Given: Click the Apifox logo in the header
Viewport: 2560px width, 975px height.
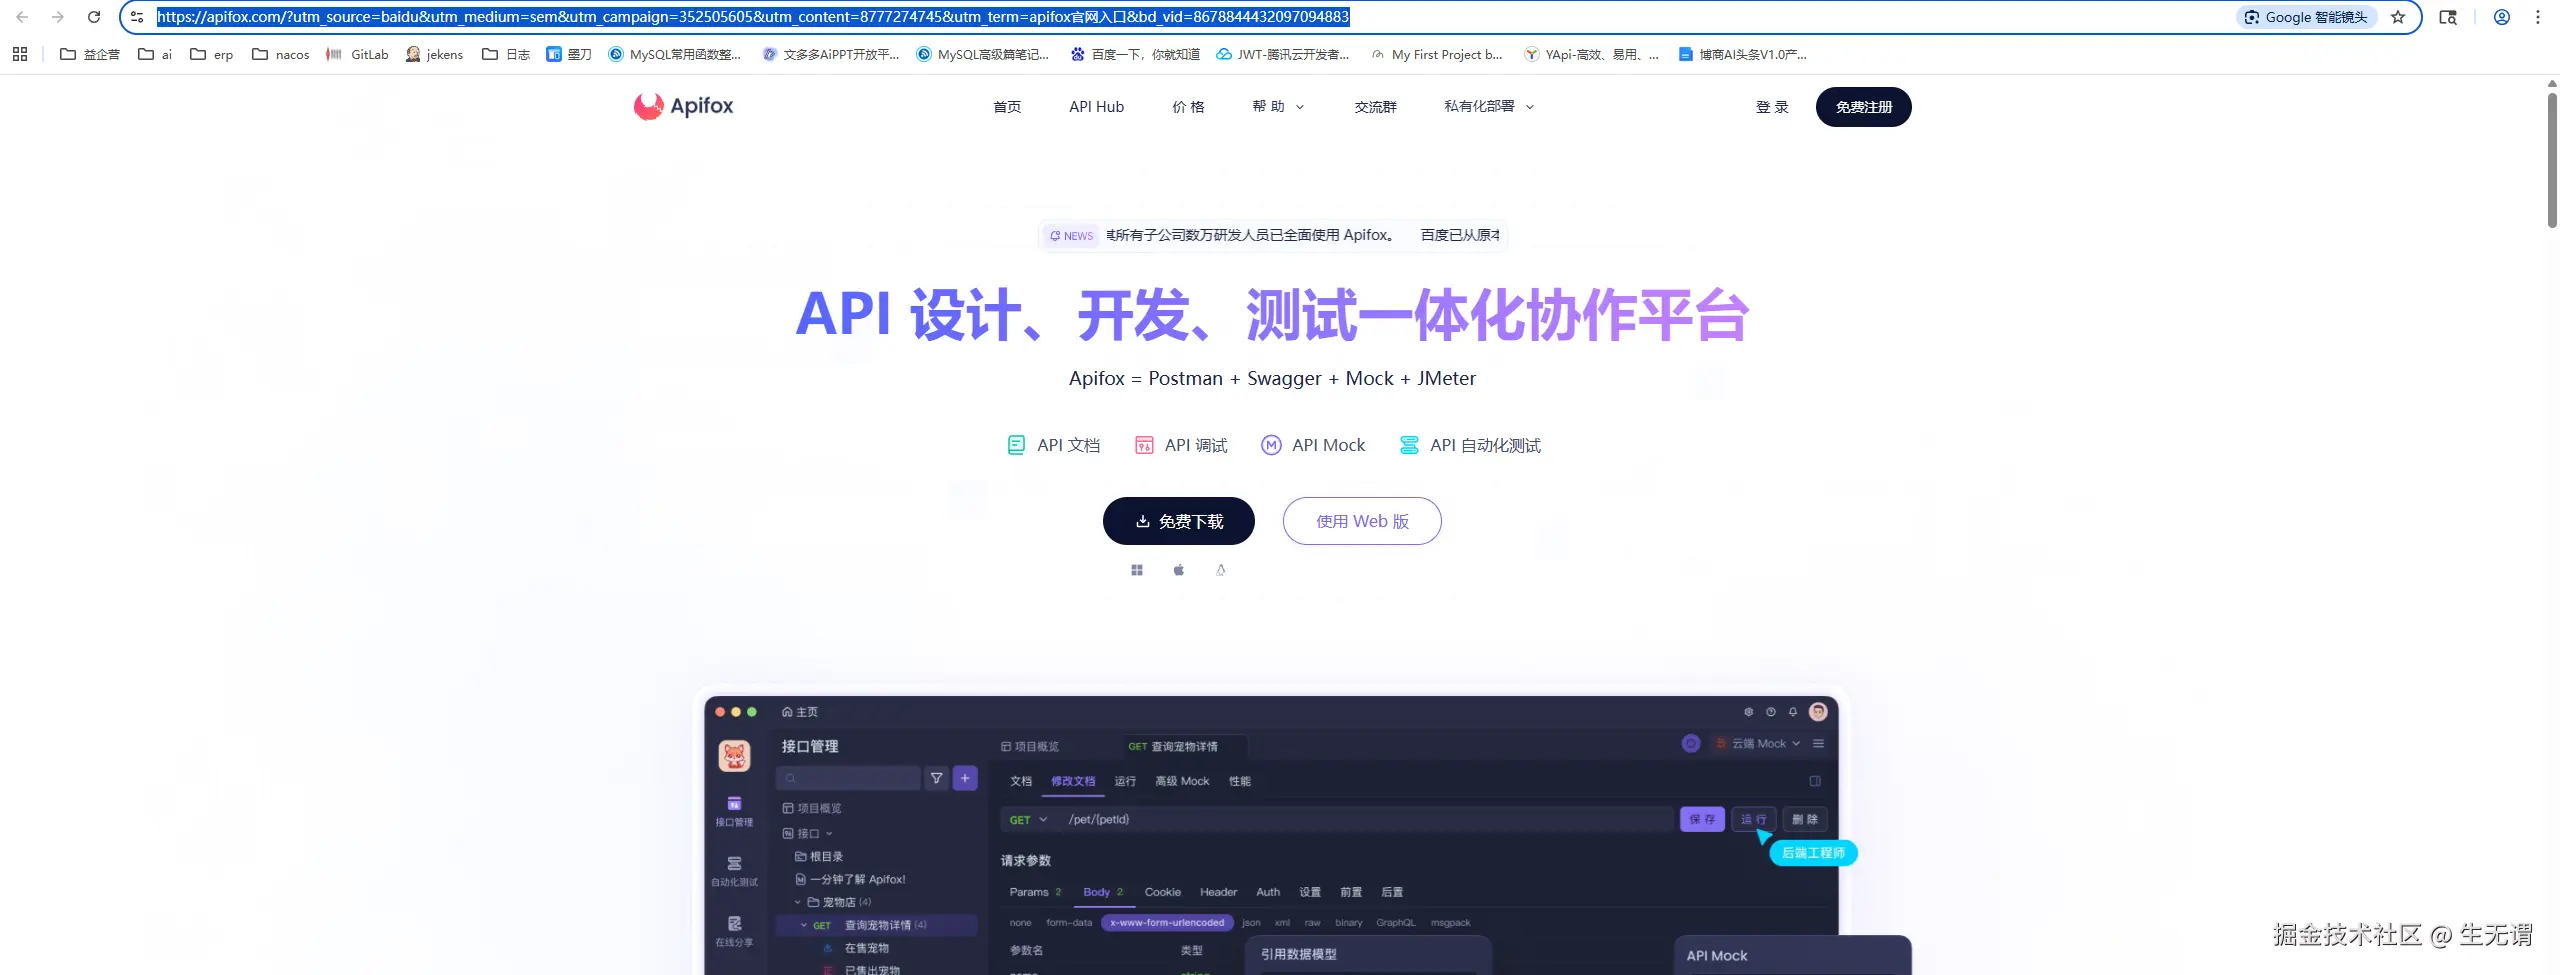Looking at the screenshot, I should click(684, 106).
